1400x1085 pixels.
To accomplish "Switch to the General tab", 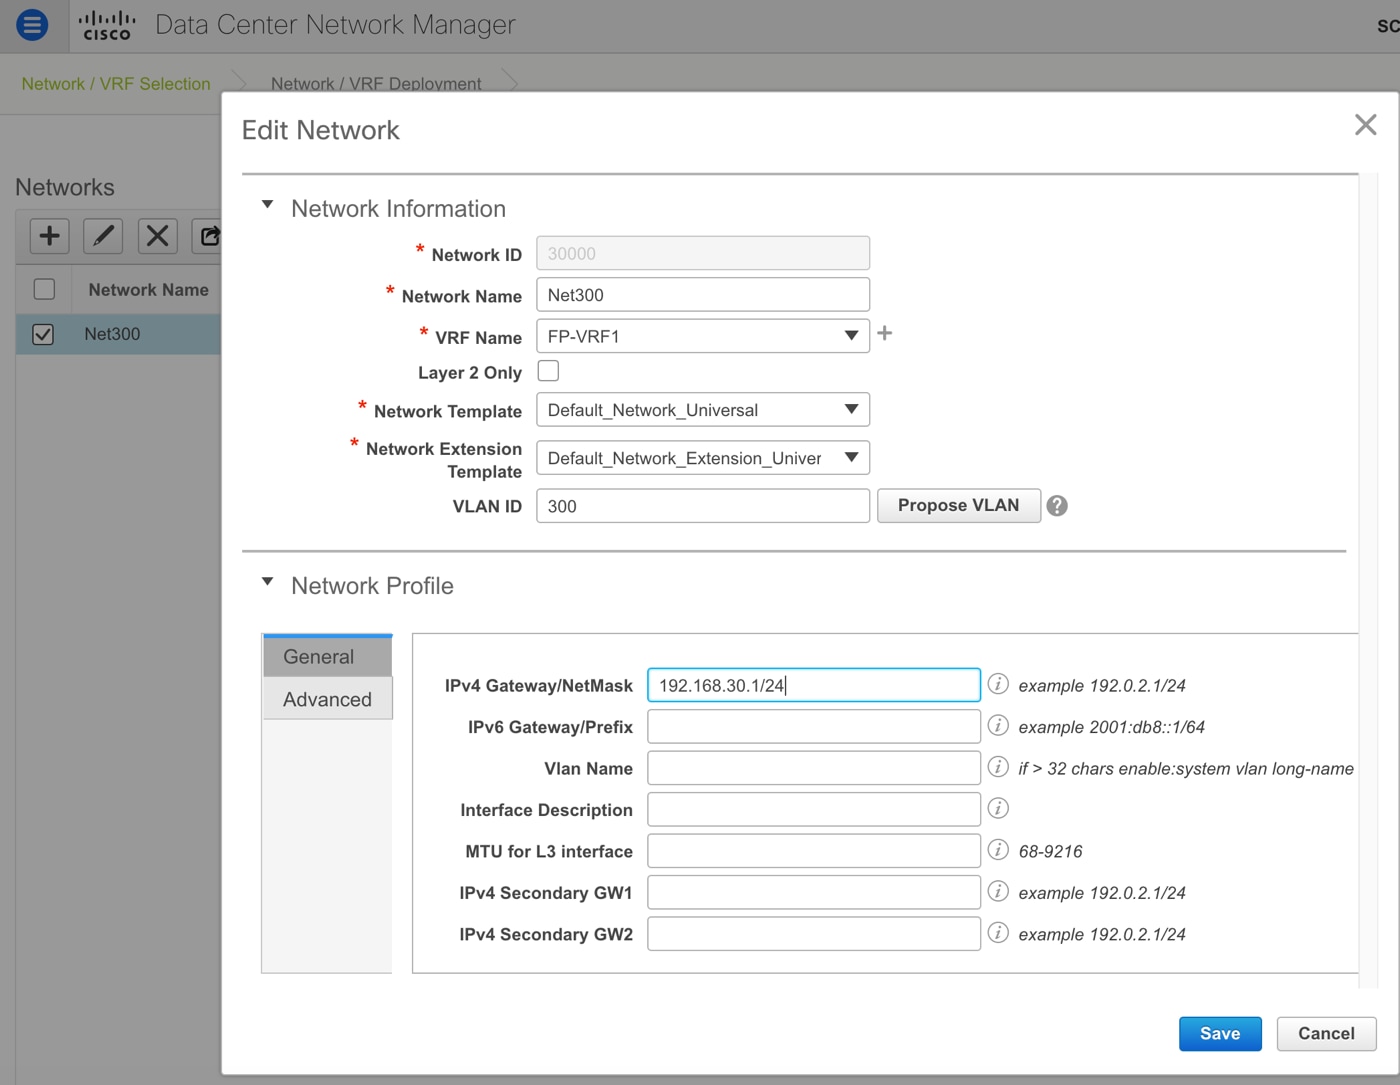I will [x=327, y=656].
